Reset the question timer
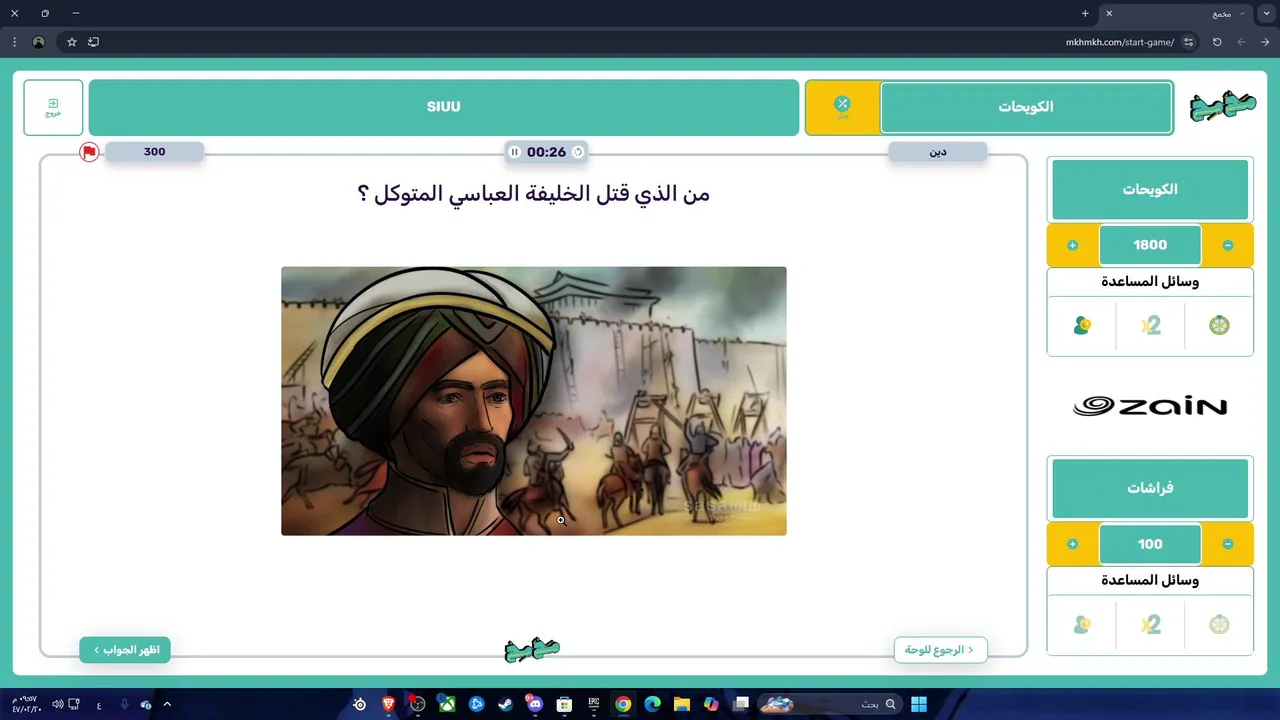Image resolution: width=1280 pixels, height=720 pixels. (577, 152)
